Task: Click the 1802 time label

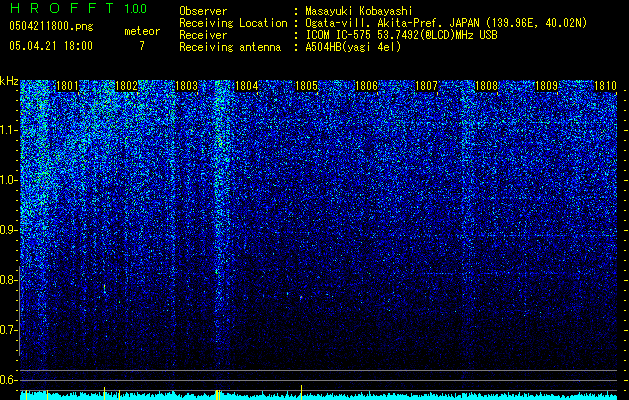Action: [127, 86]
